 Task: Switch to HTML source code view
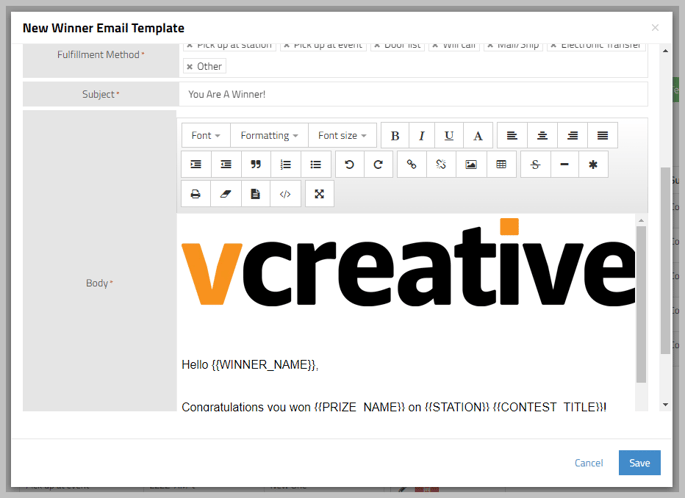[285, 194]
